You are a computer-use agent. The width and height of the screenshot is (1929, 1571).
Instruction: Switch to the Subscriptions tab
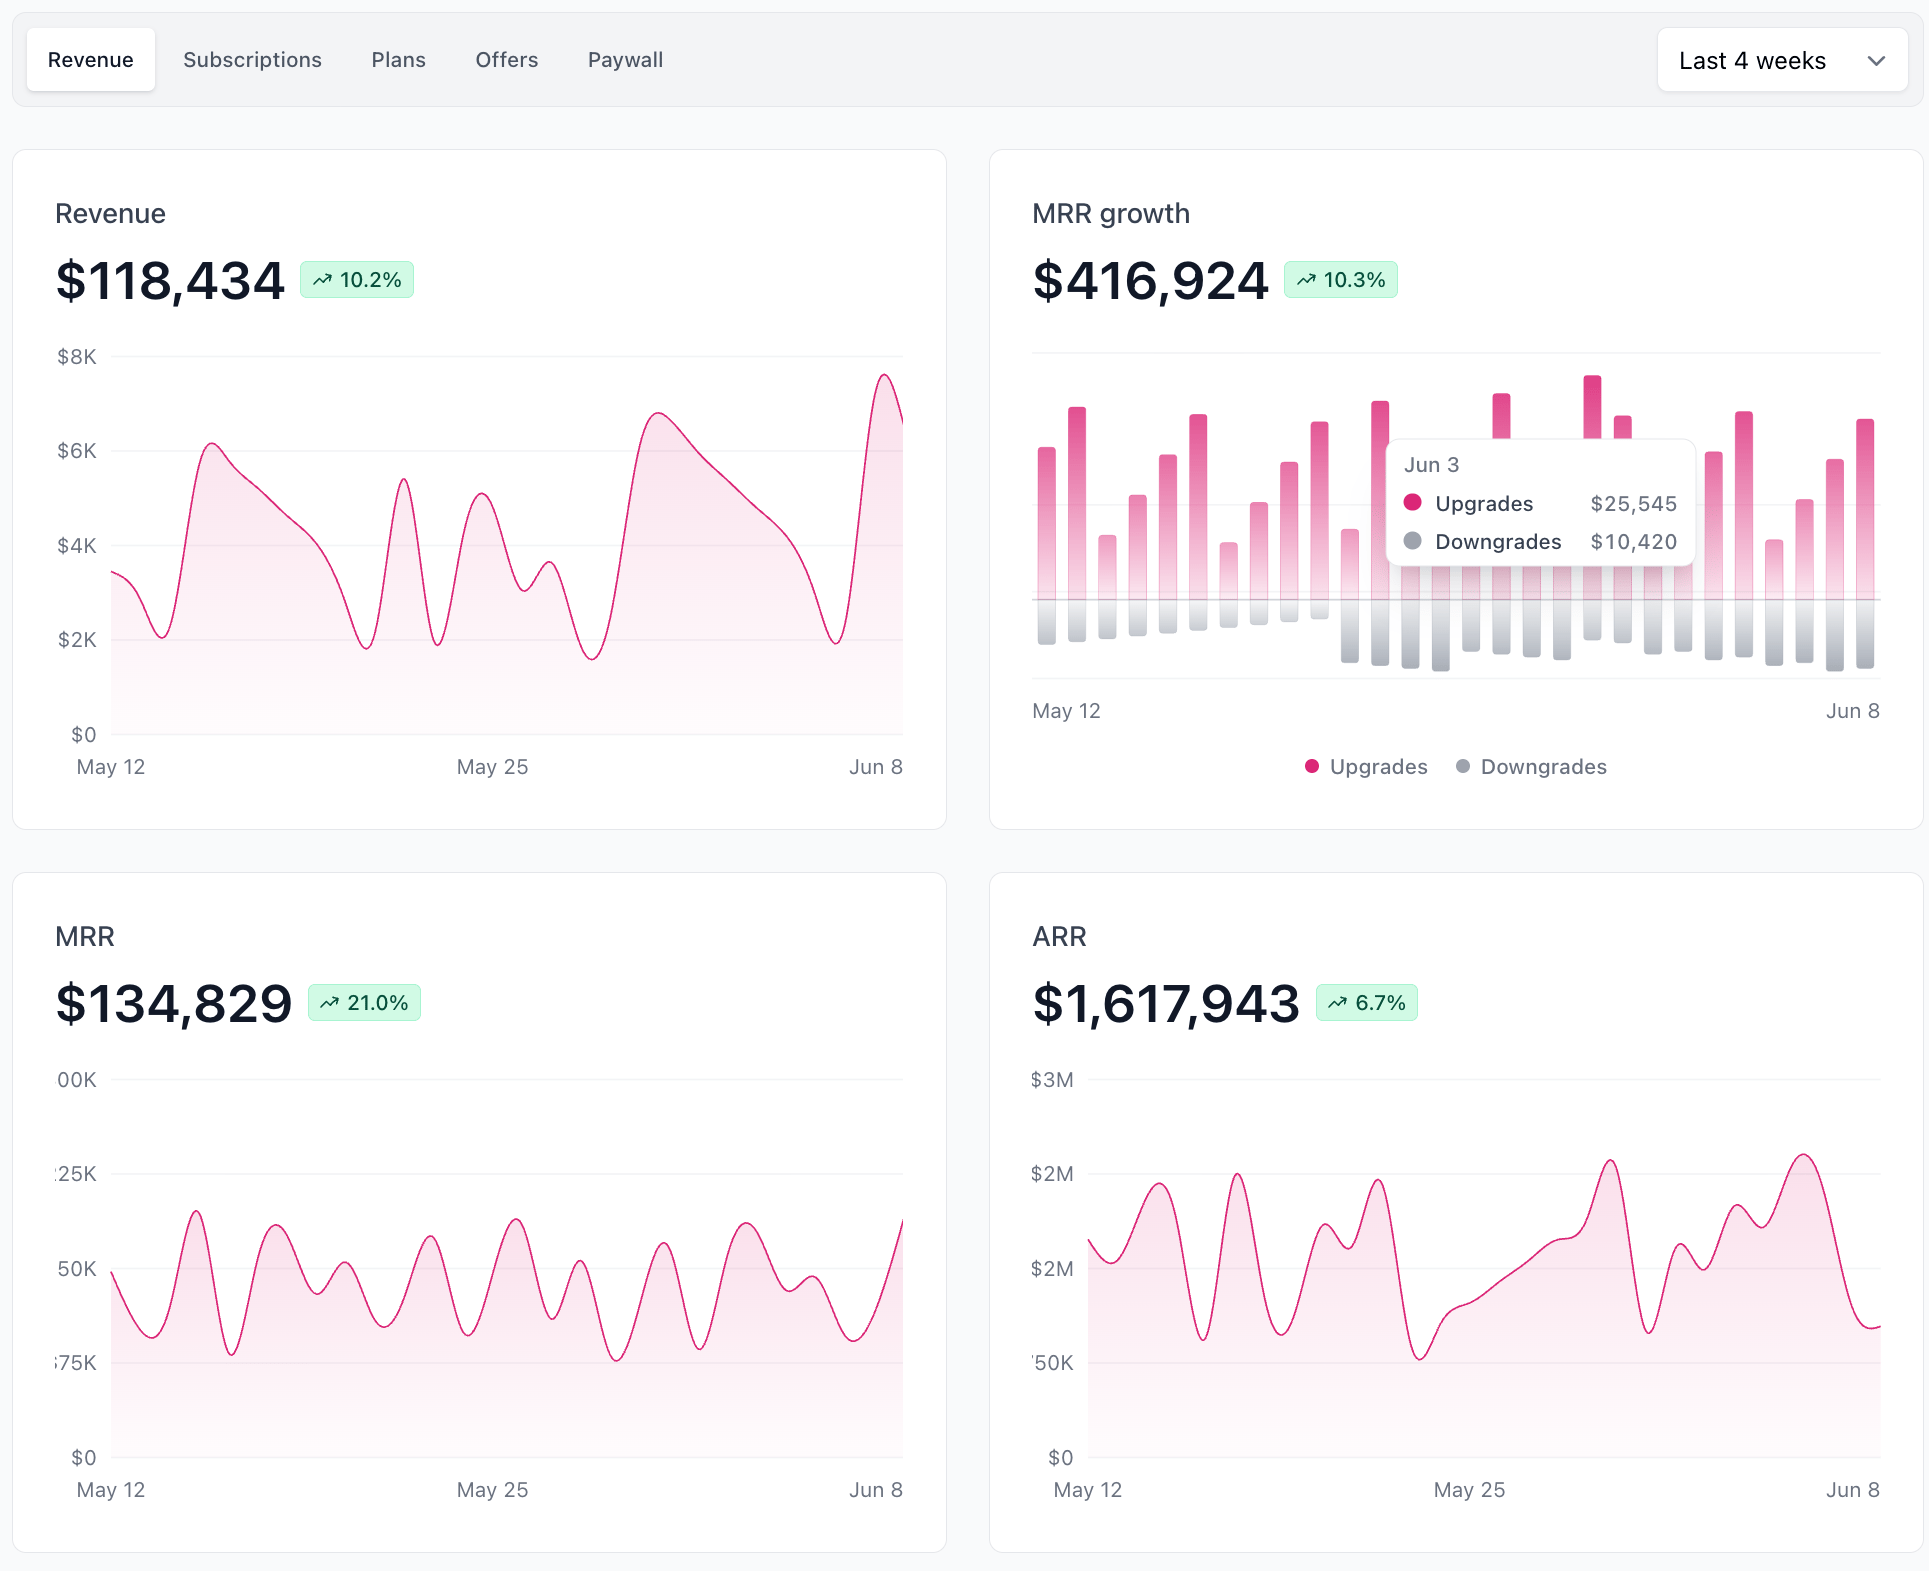pyautogui.click(x=252, y=60)
